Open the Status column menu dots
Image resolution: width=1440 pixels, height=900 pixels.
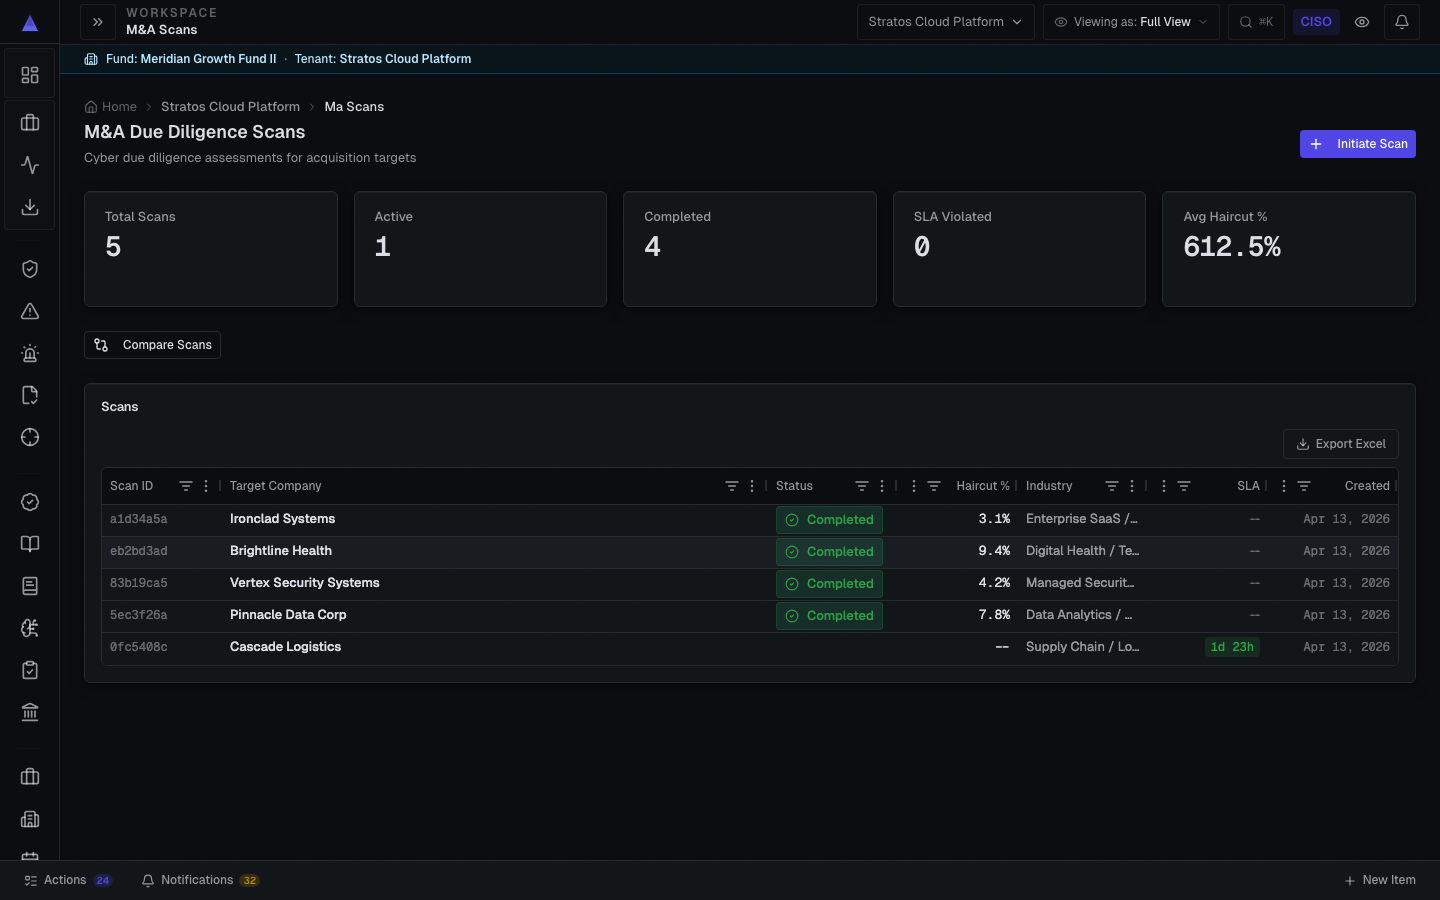tap(882, 486)
